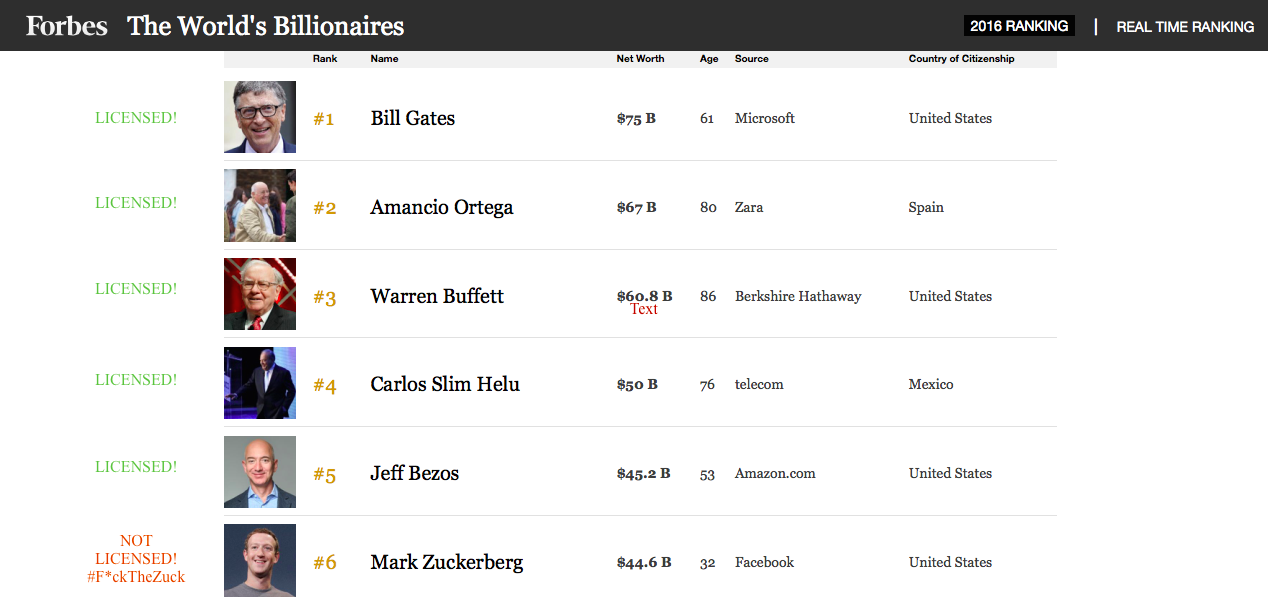
Task: Open the Warren Buffett name link
Action: [x=437, y=296]
